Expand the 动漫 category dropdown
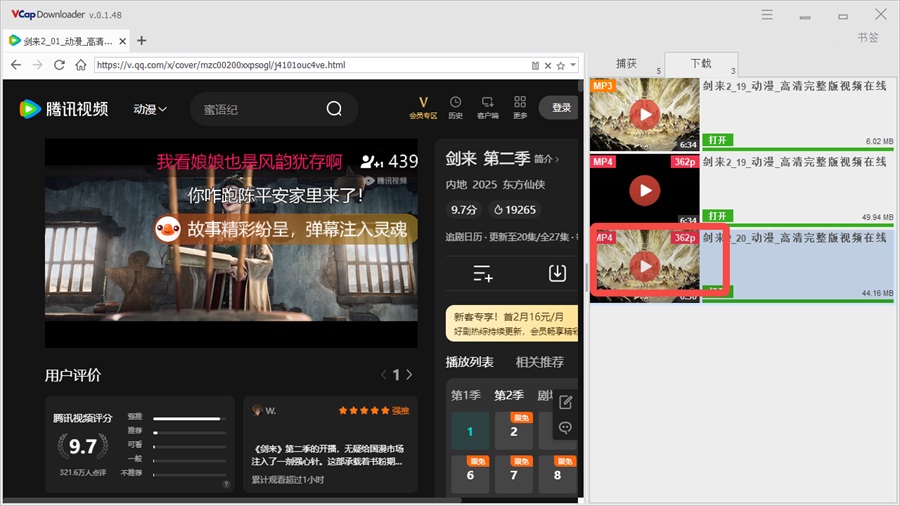The image size is (900, 506). click(x=150, y=109)
